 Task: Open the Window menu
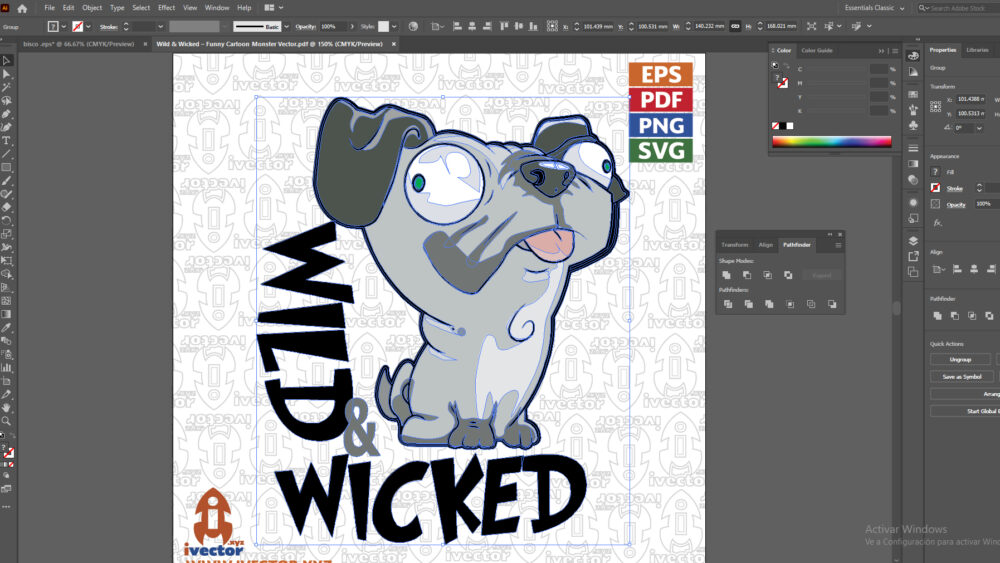217,8
